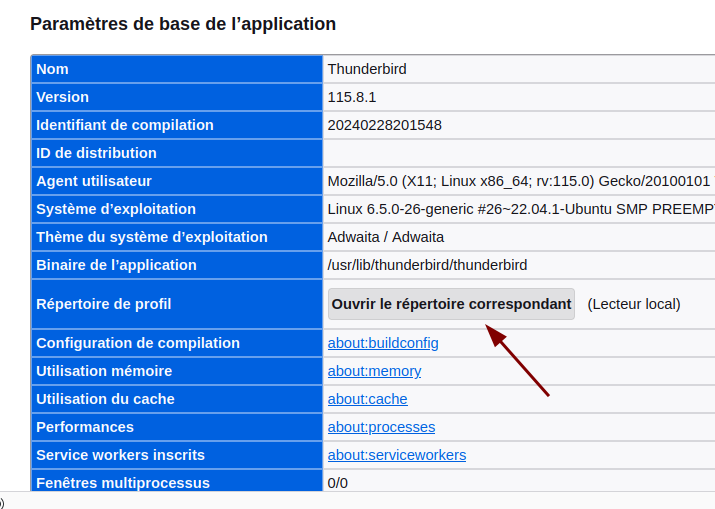
Task: Click the /usr/lib/thunderbird/thunderbird binary path
Action: (427, 265)
